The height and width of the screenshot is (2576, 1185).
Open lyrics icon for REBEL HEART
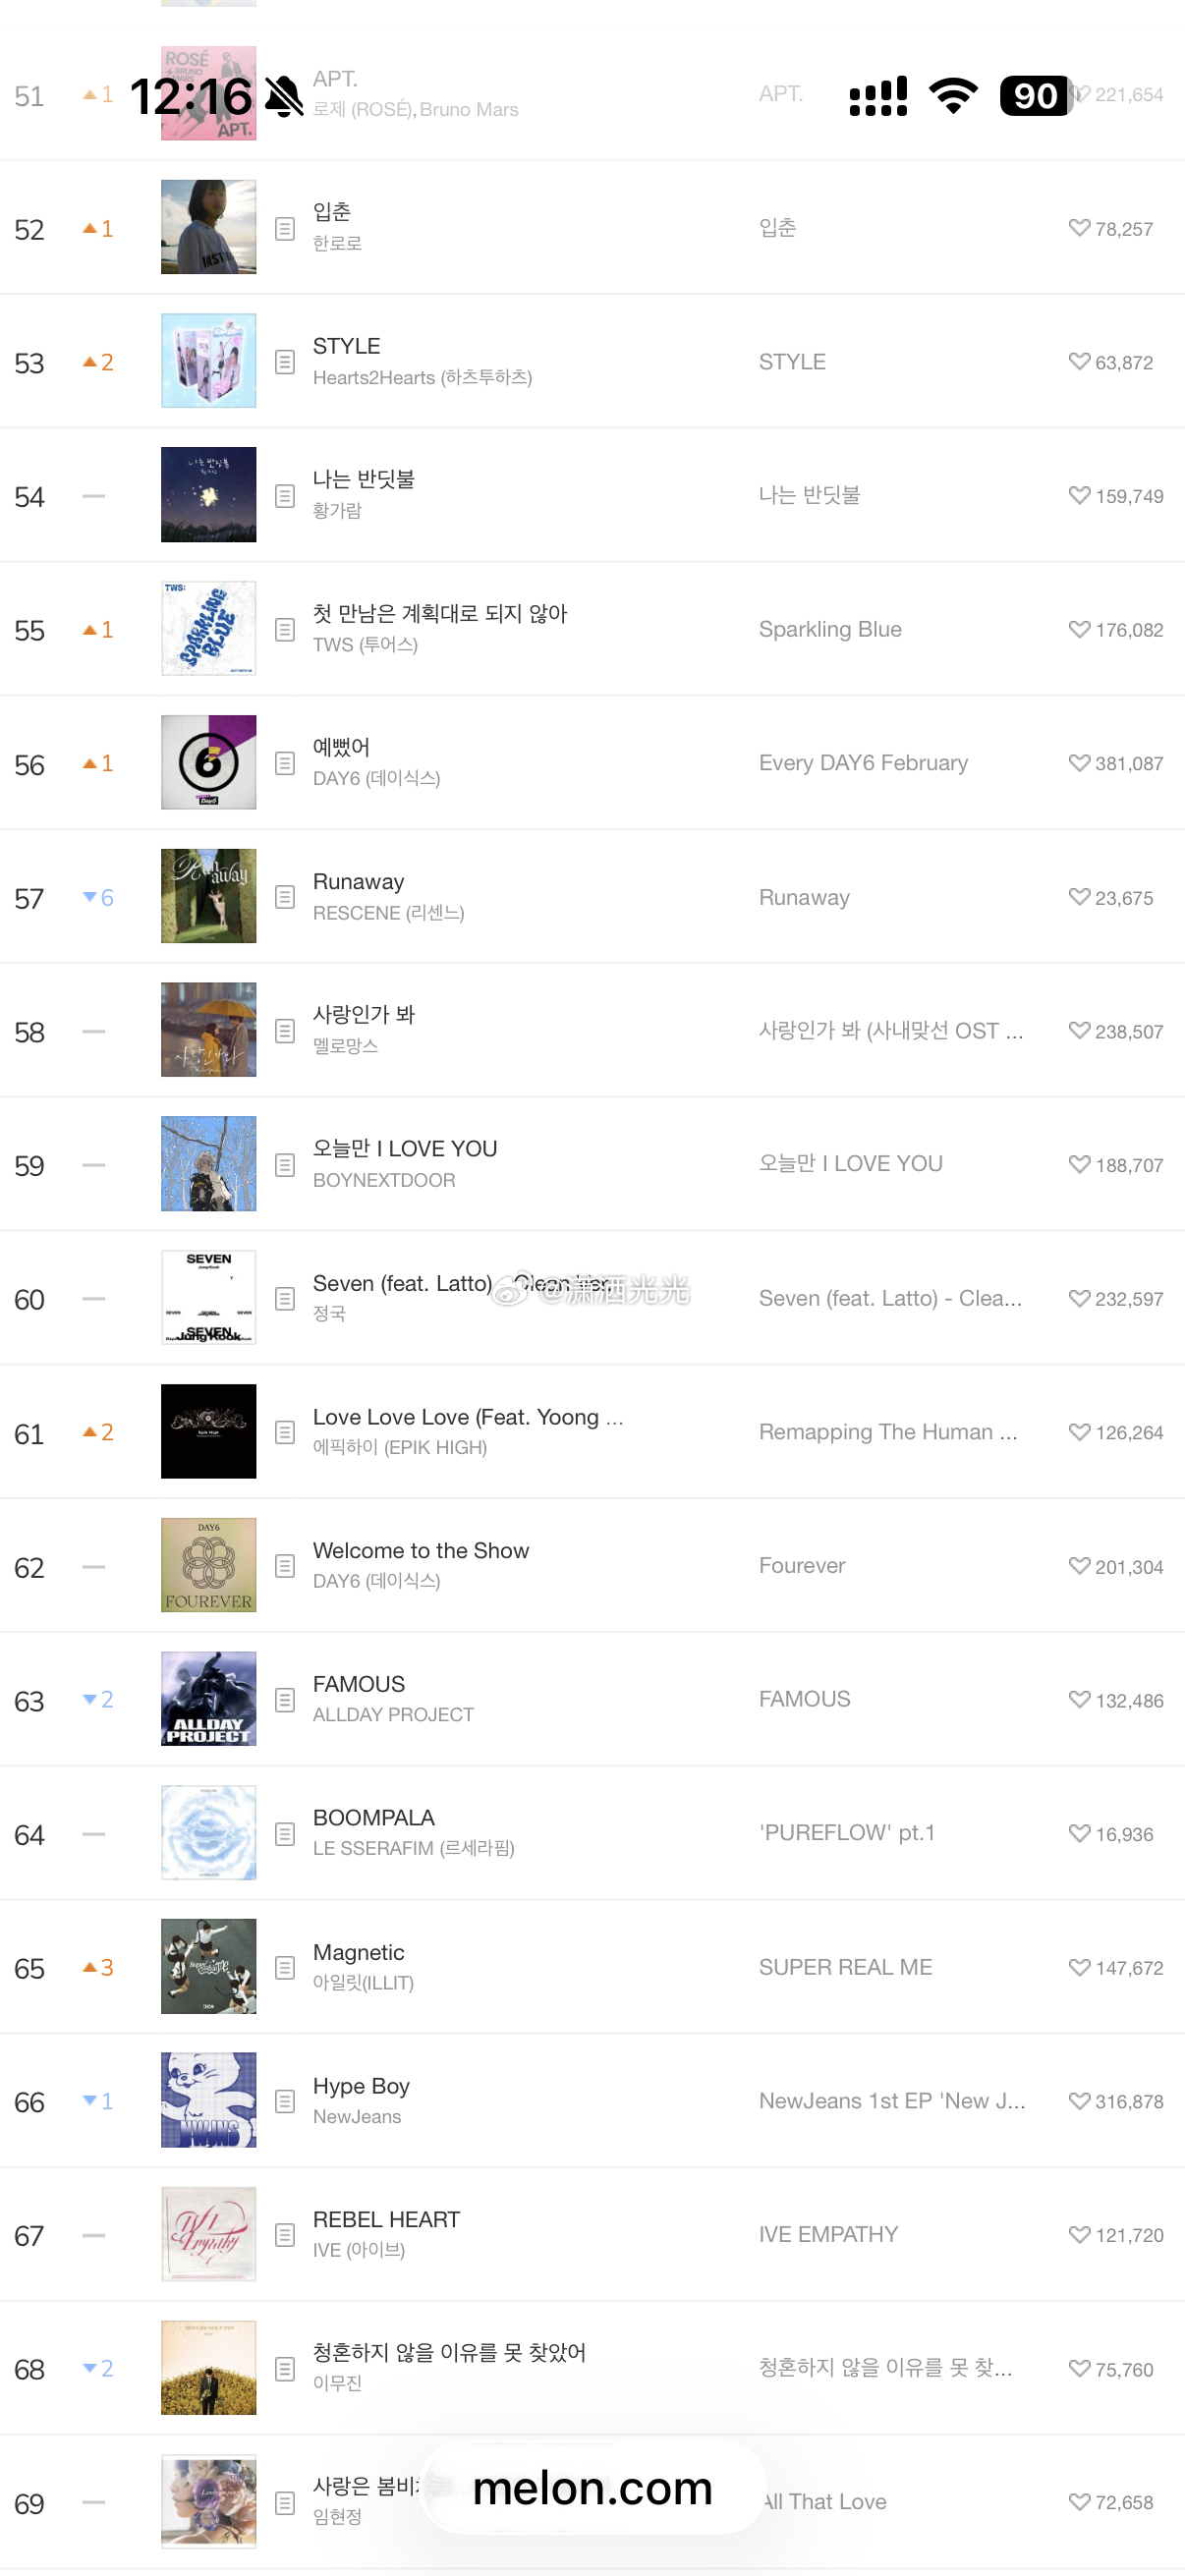click(285, 2235)
